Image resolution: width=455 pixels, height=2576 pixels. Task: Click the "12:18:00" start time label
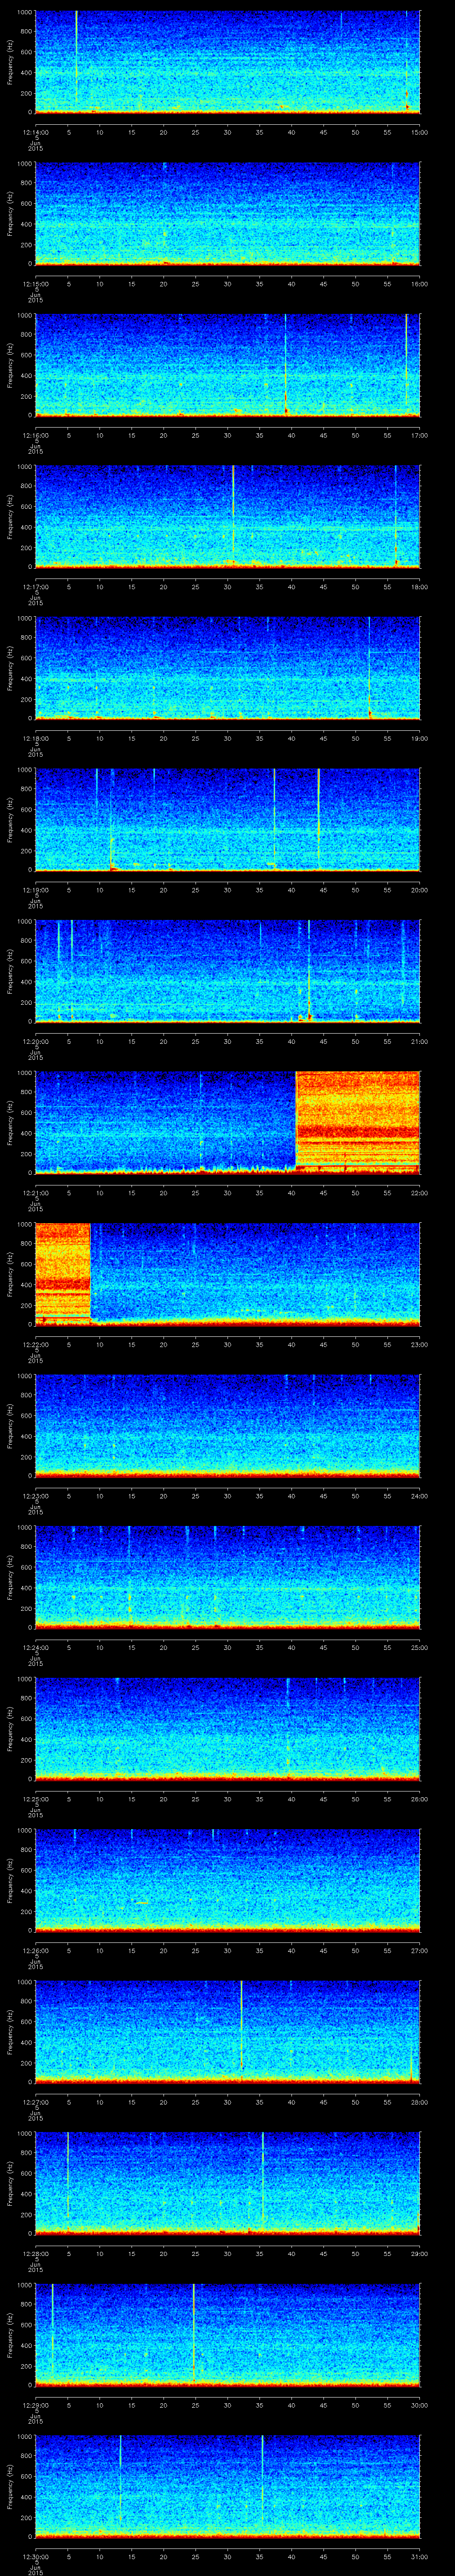(36, 737)
